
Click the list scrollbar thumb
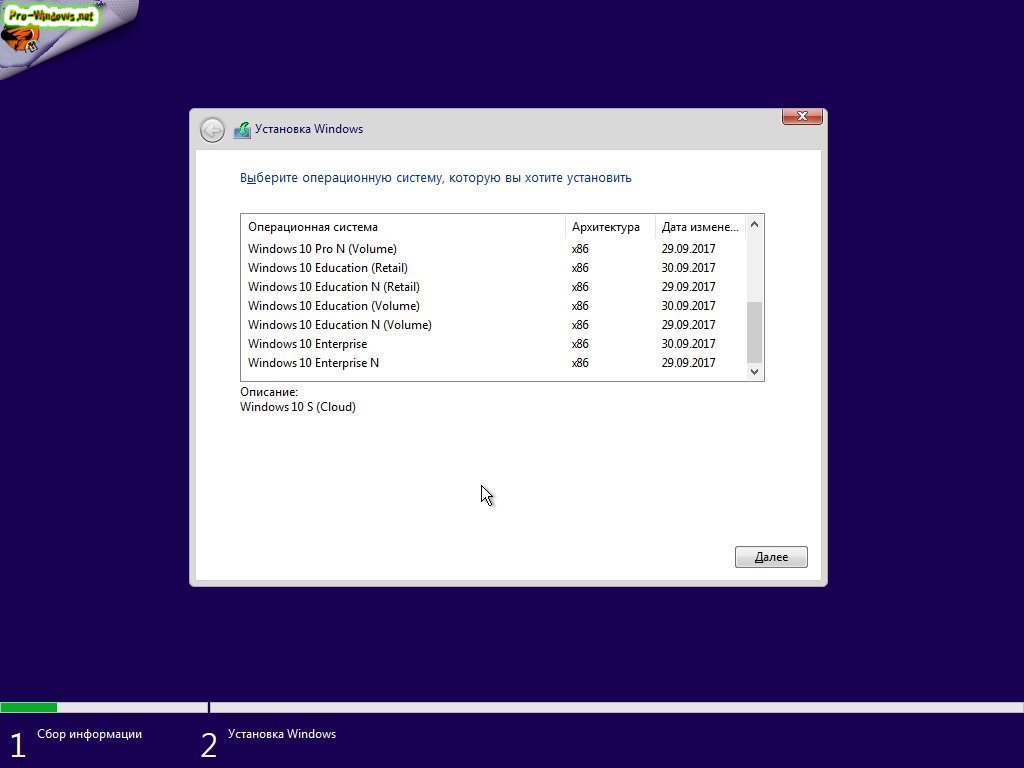pyautogui.click(x=754, y=332)
